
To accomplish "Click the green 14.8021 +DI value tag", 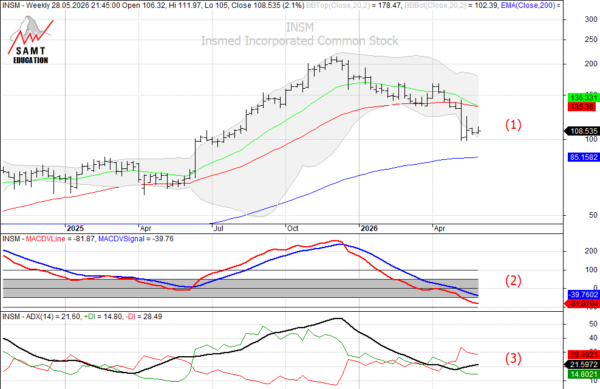I will pos(583,374).
